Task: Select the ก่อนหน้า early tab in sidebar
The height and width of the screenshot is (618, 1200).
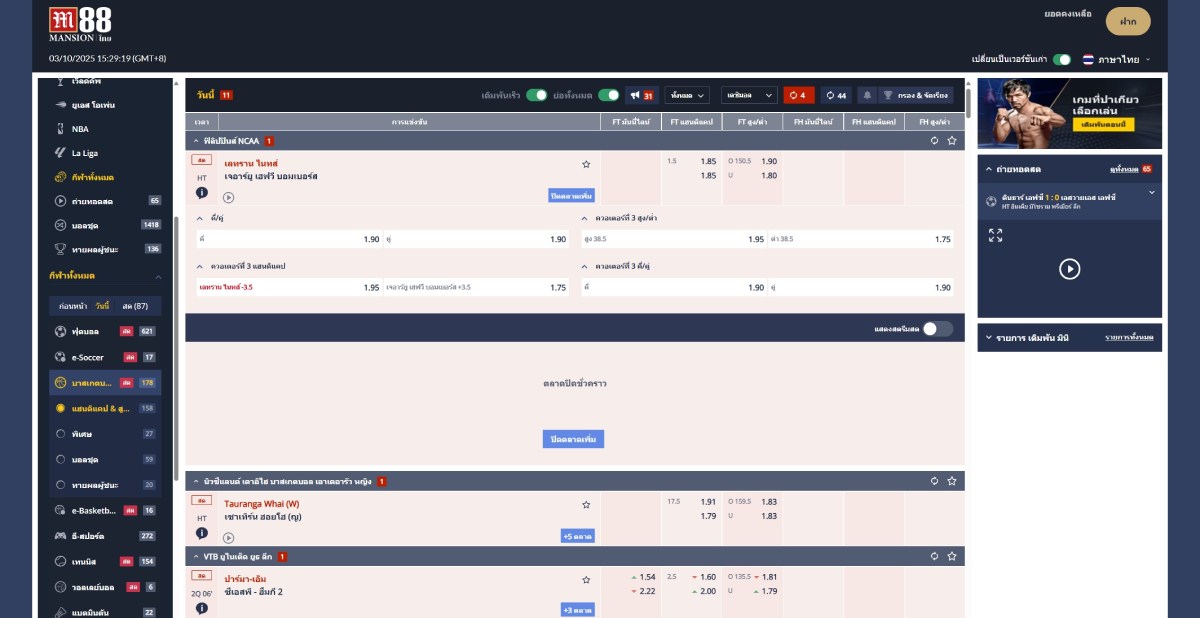Action: [x=73, y=306]
